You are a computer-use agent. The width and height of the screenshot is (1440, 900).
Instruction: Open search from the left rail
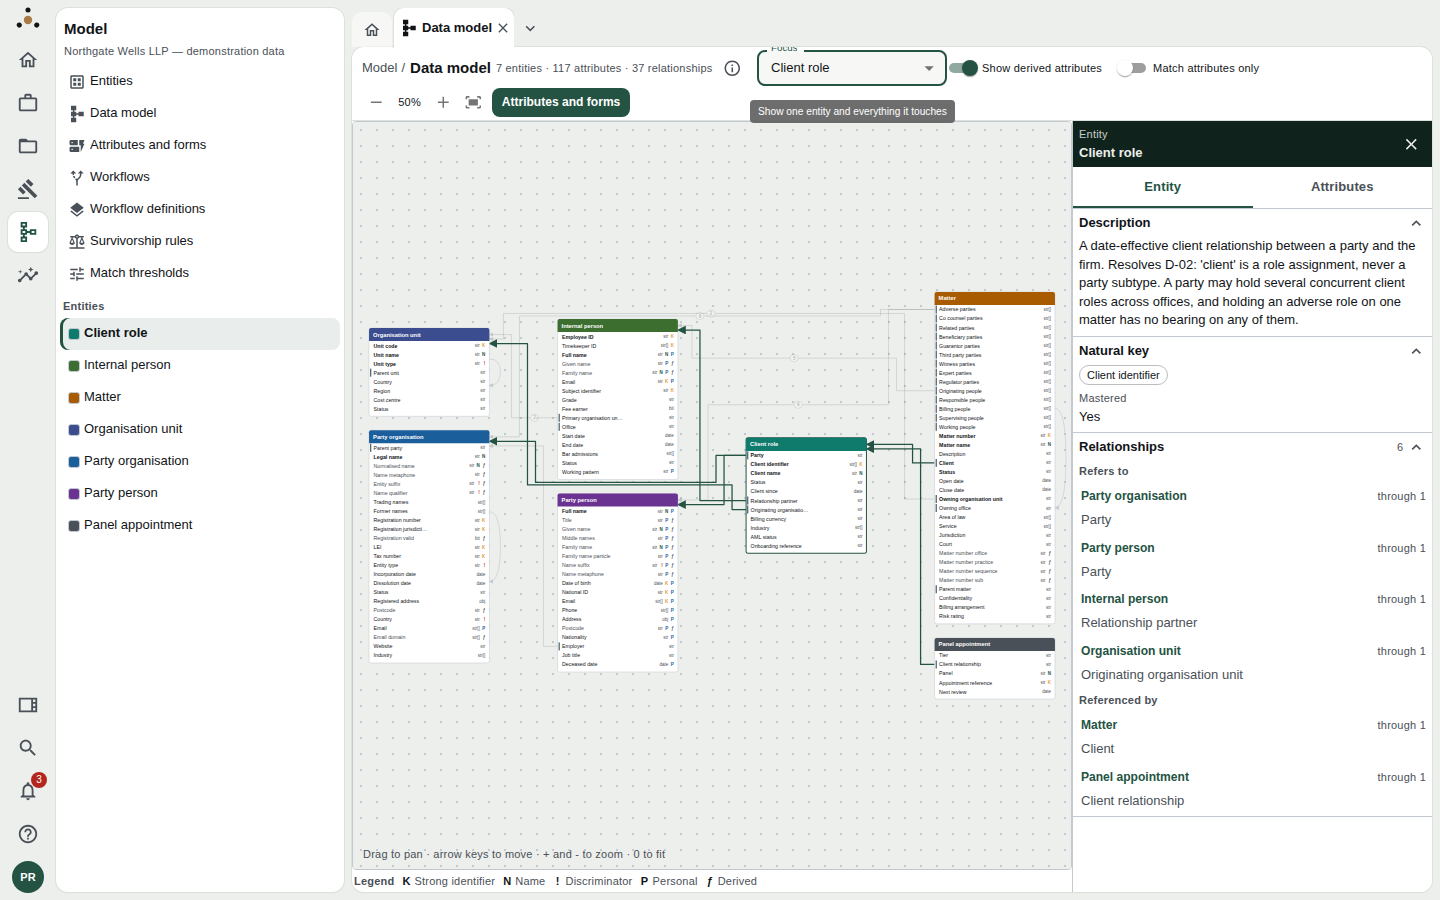(28, 748)
